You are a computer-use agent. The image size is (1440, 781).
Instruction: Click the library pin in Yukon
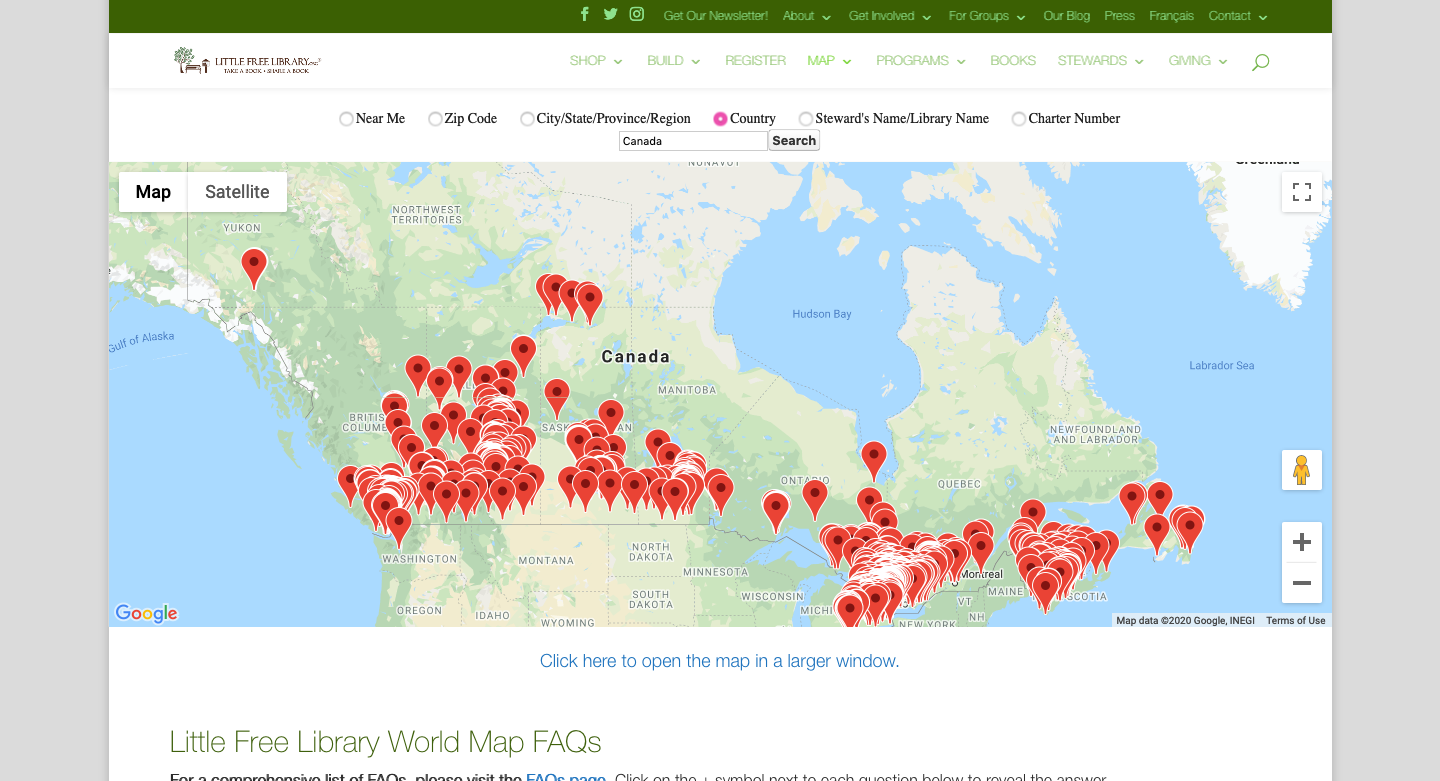[x=254, y=268]
